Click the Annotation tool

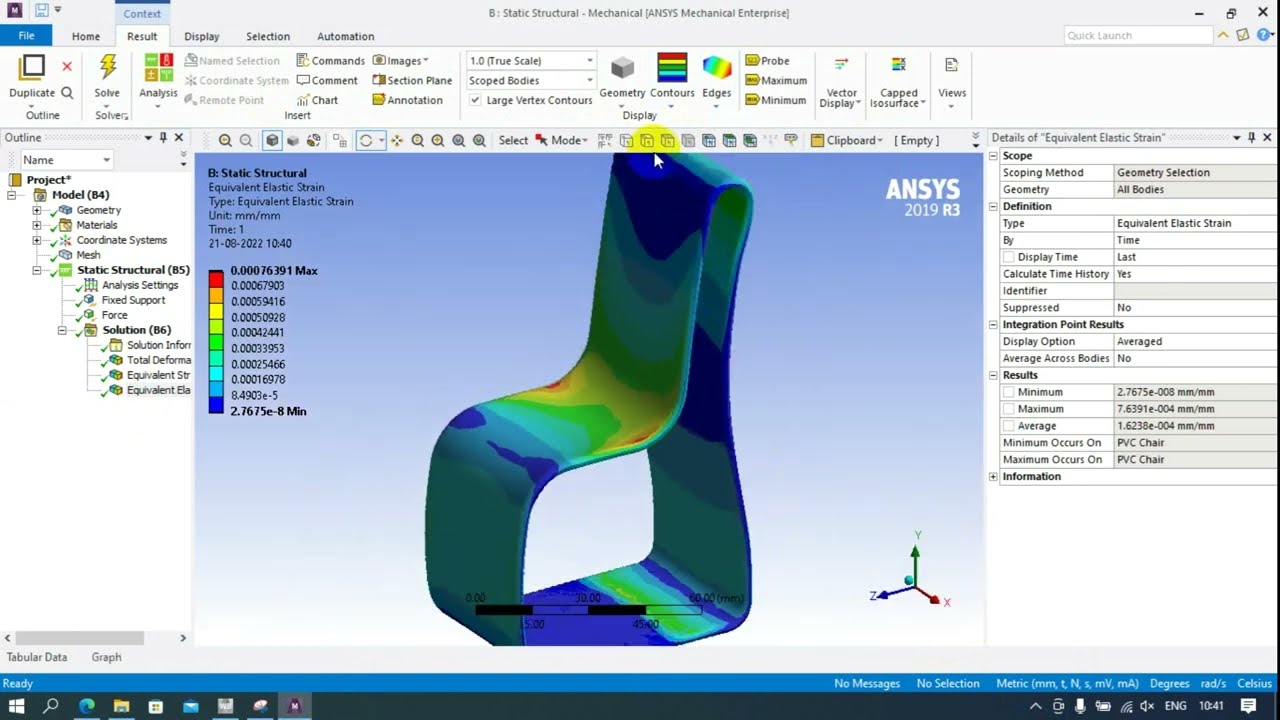407,100
